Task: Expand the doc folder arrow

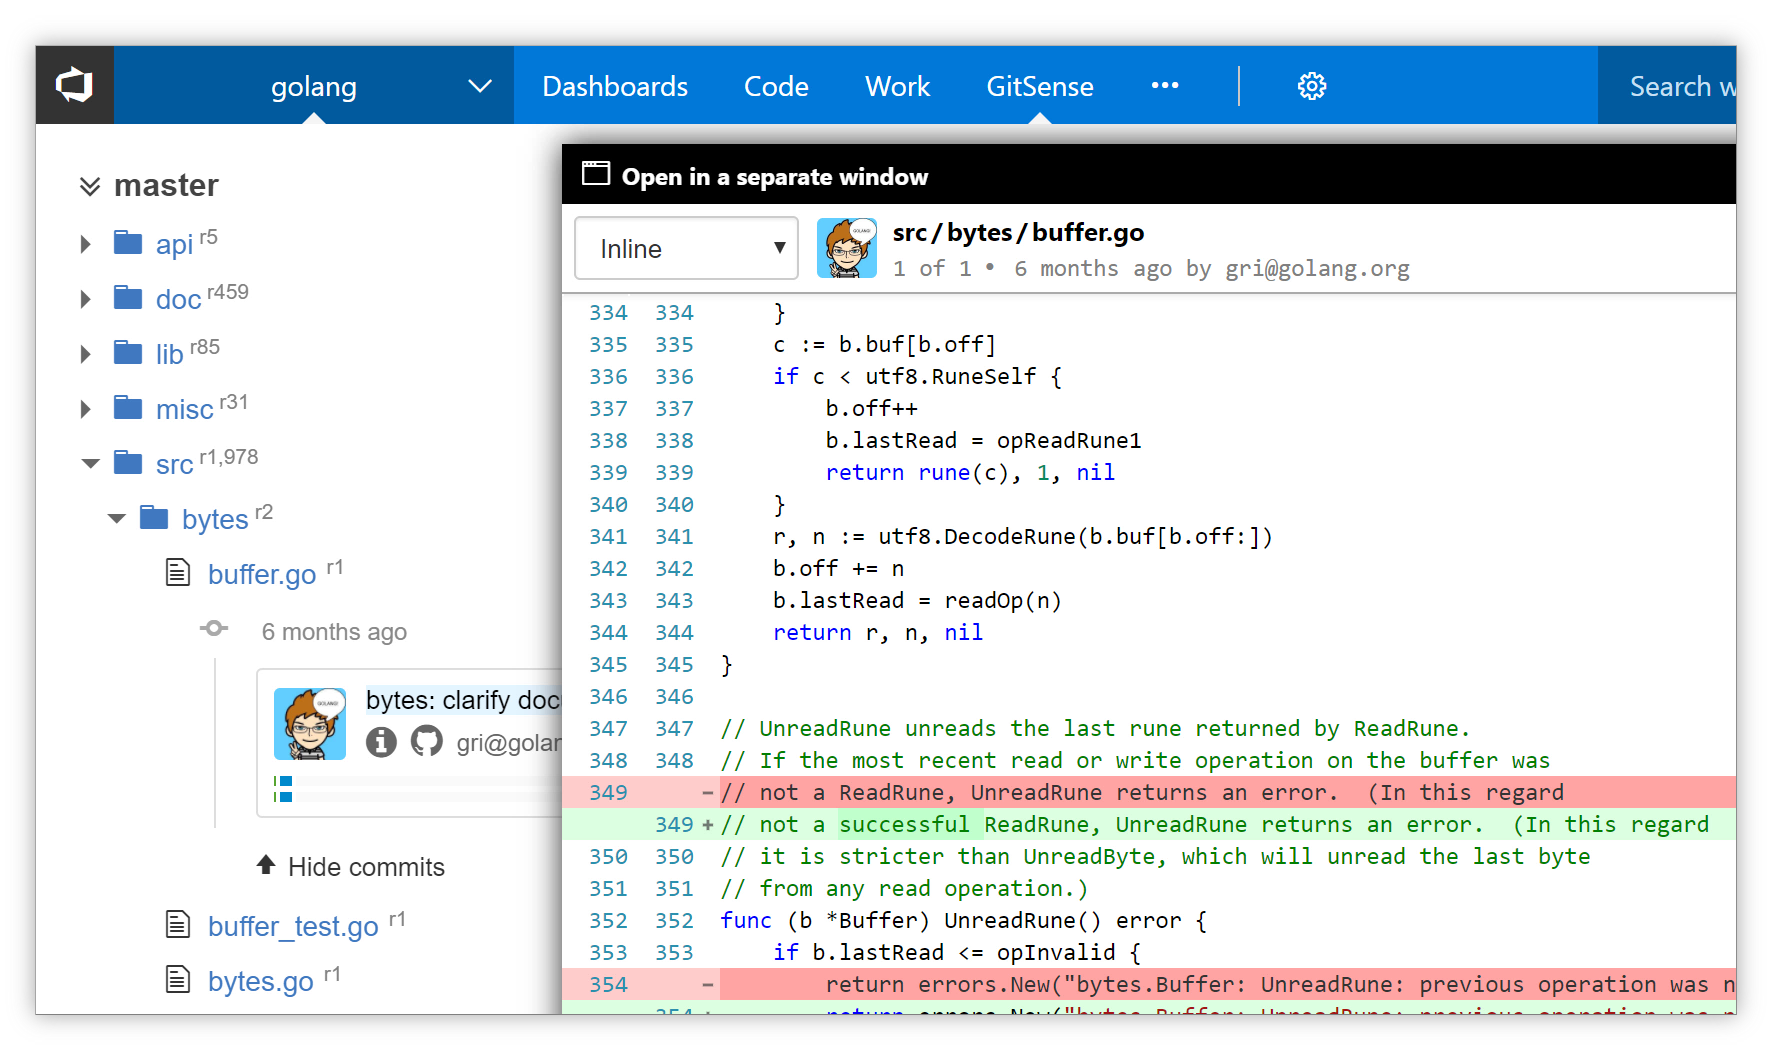Action: 86,299
